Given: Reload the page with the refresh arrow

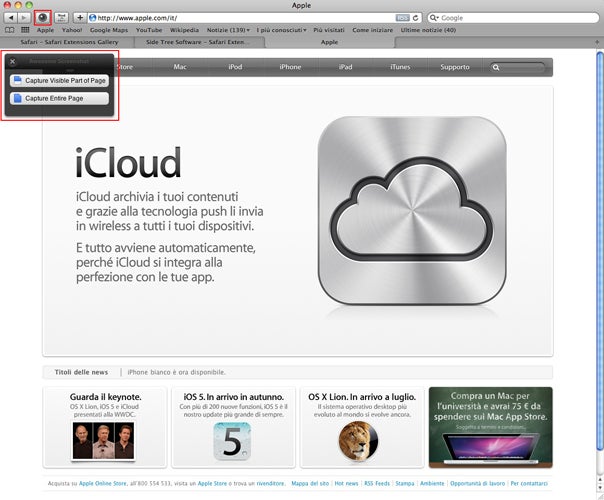Looking at the screenshot, I should click(x=415, y=18).
